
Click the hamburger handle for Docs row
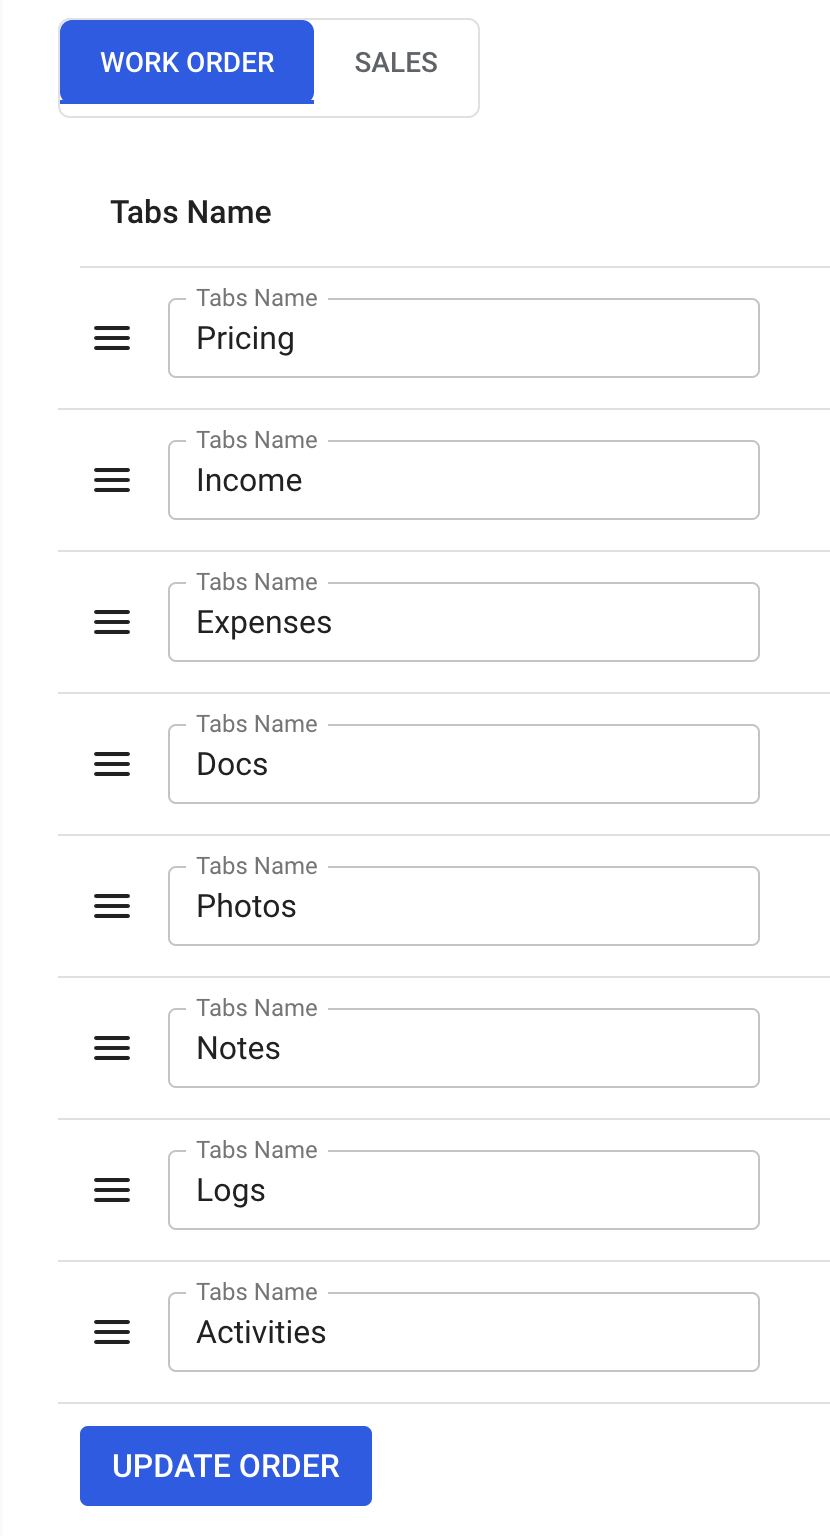pos(112,765)
